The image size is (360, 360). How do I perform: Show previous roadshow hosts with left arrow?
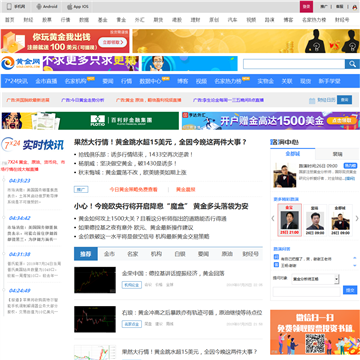click(273, 219)
